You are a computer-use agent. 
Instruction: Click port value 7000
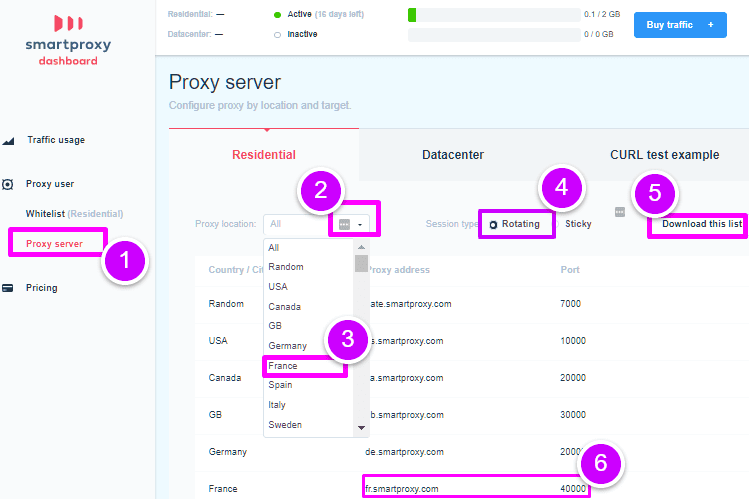coord(570,304)
